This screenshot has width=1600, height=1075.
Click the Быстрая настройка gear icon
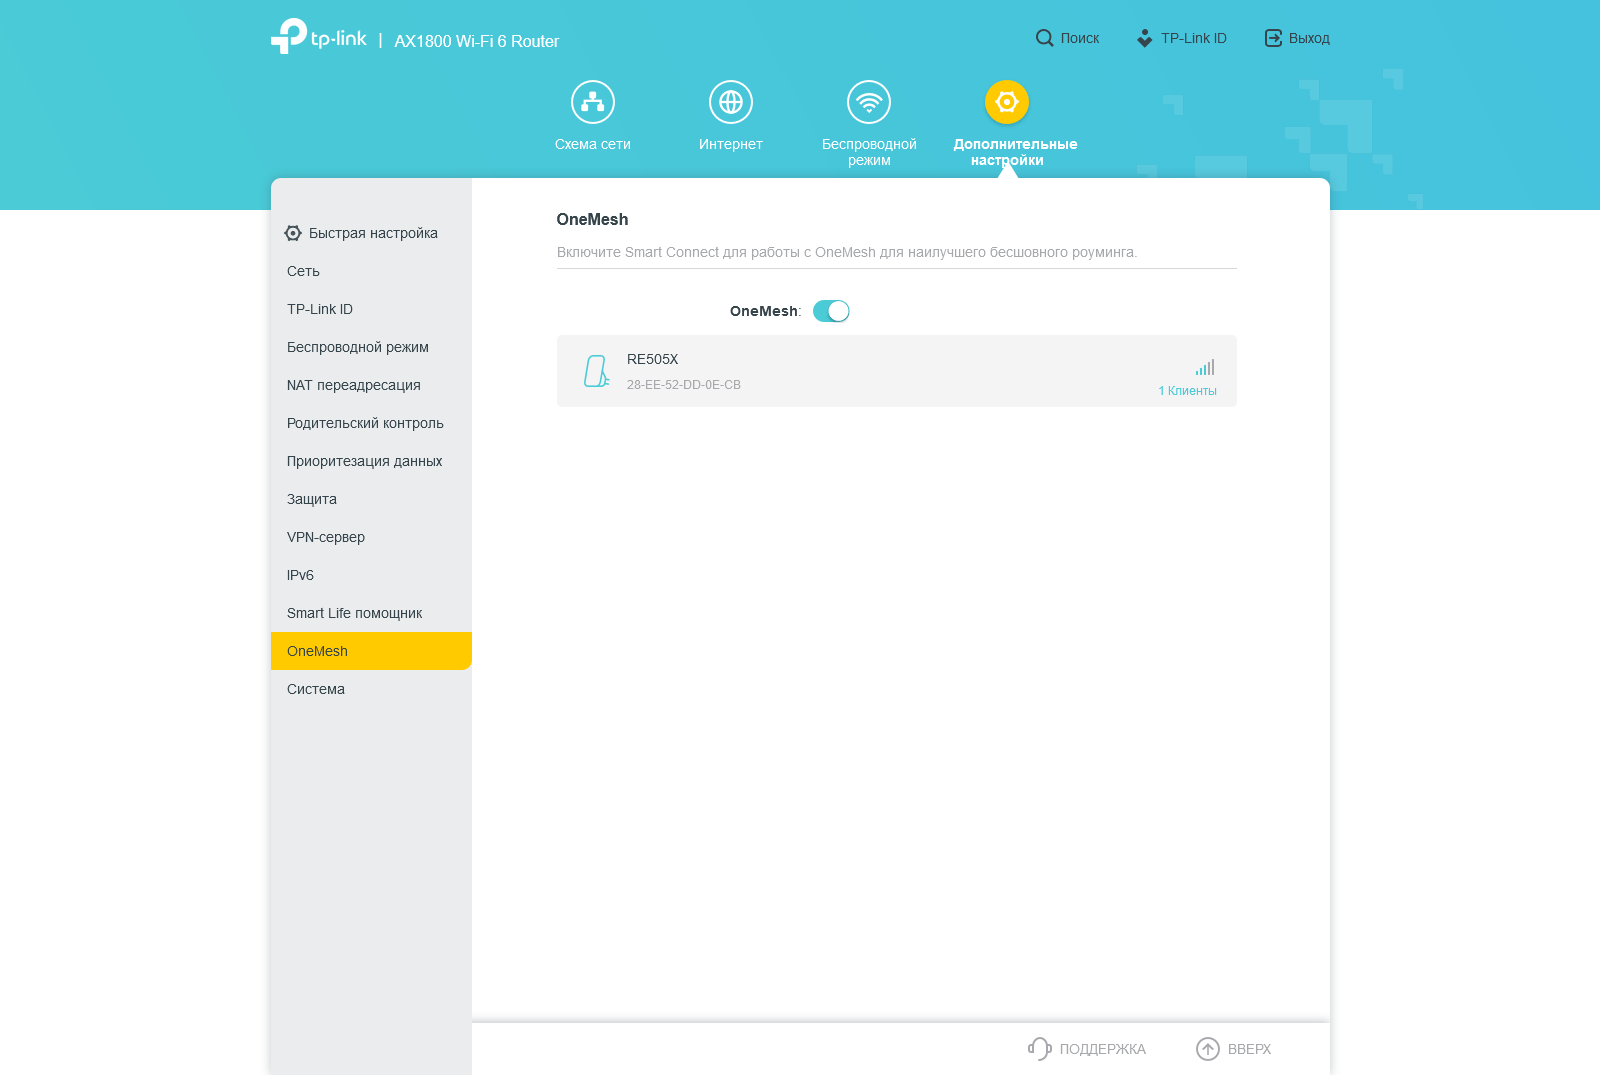[x=293, y=233]
